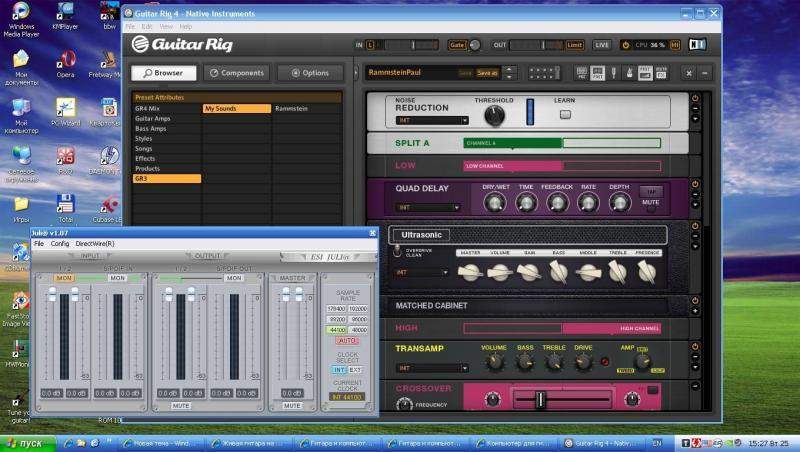Enable the output Limit button
This screenshot has height=452, width=800.
click(x=574, y=45)
